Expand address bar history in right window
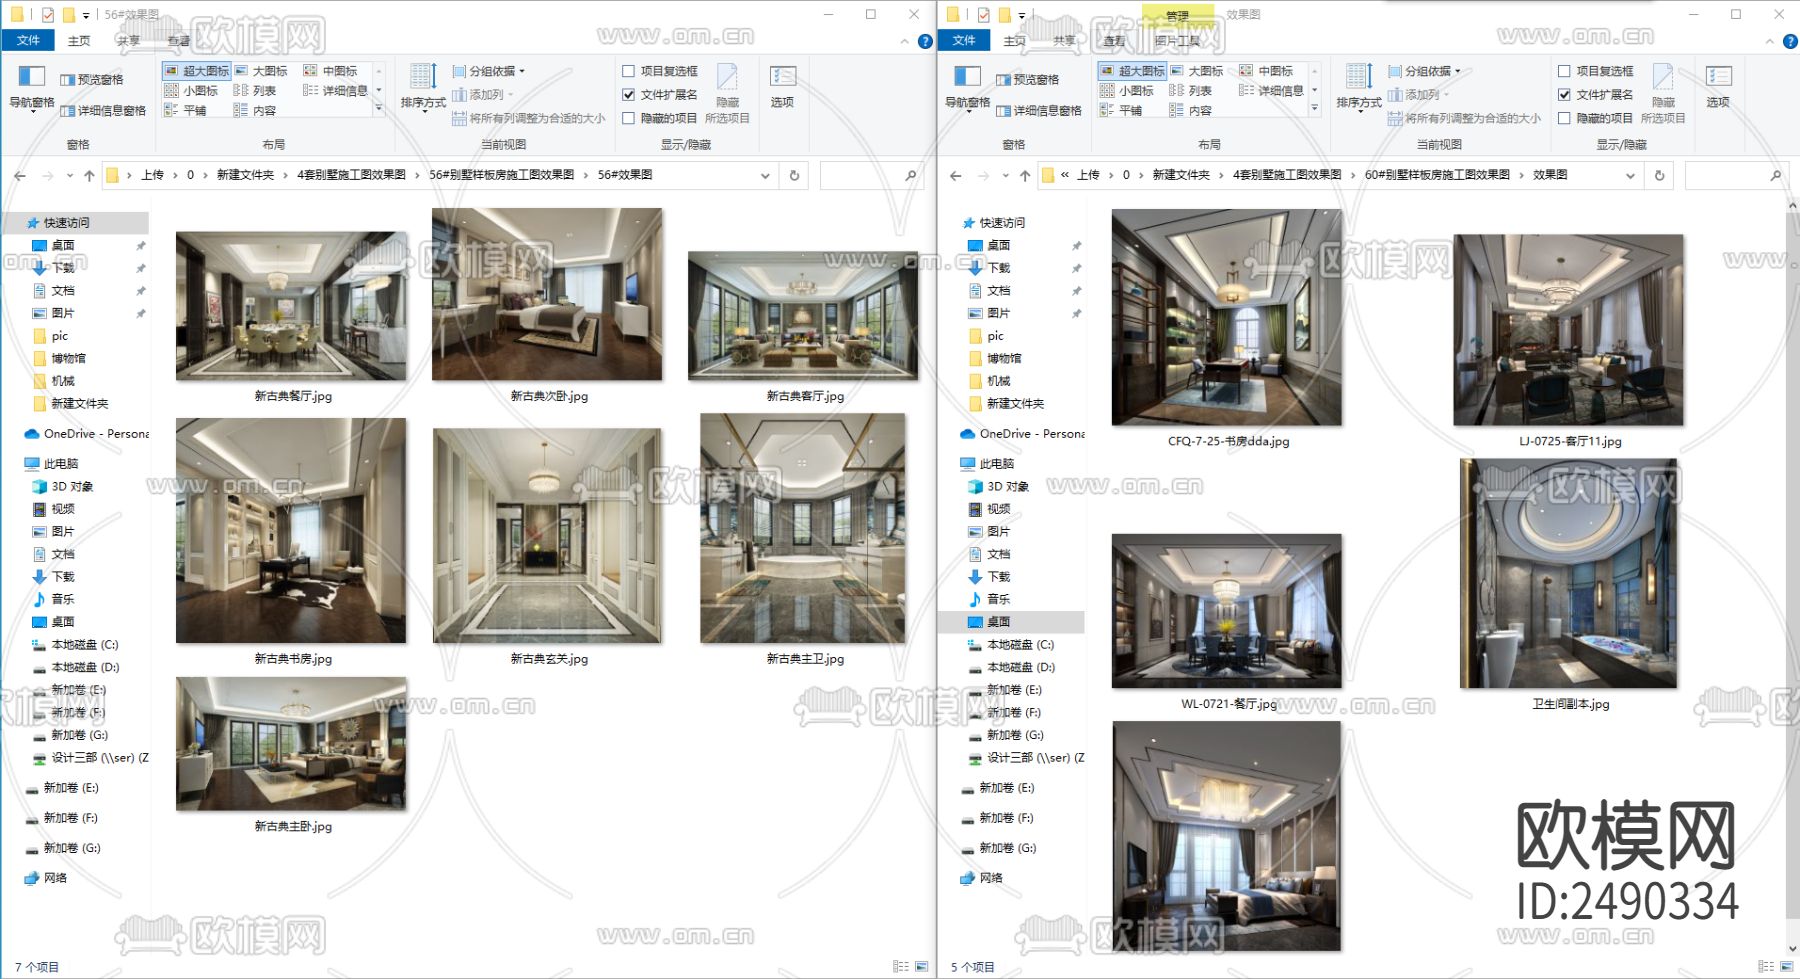 pyautogui.click(x=1631, y=176)
